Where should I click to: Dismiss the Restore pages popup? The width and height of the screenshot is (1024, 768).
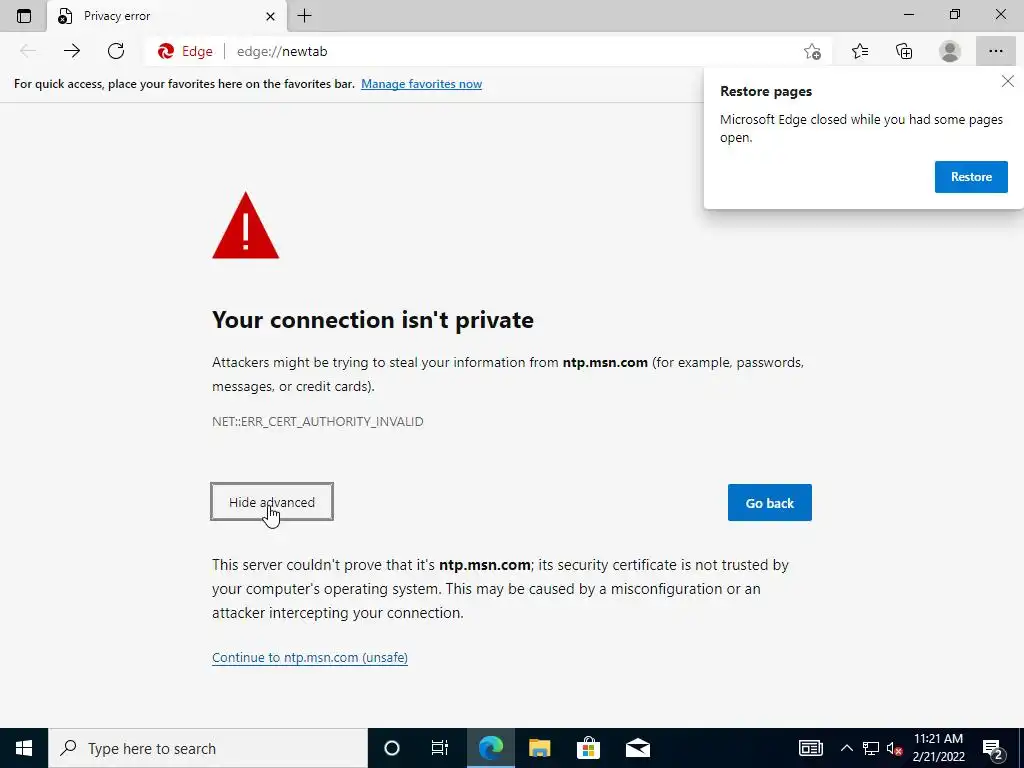click(1008, 81)
